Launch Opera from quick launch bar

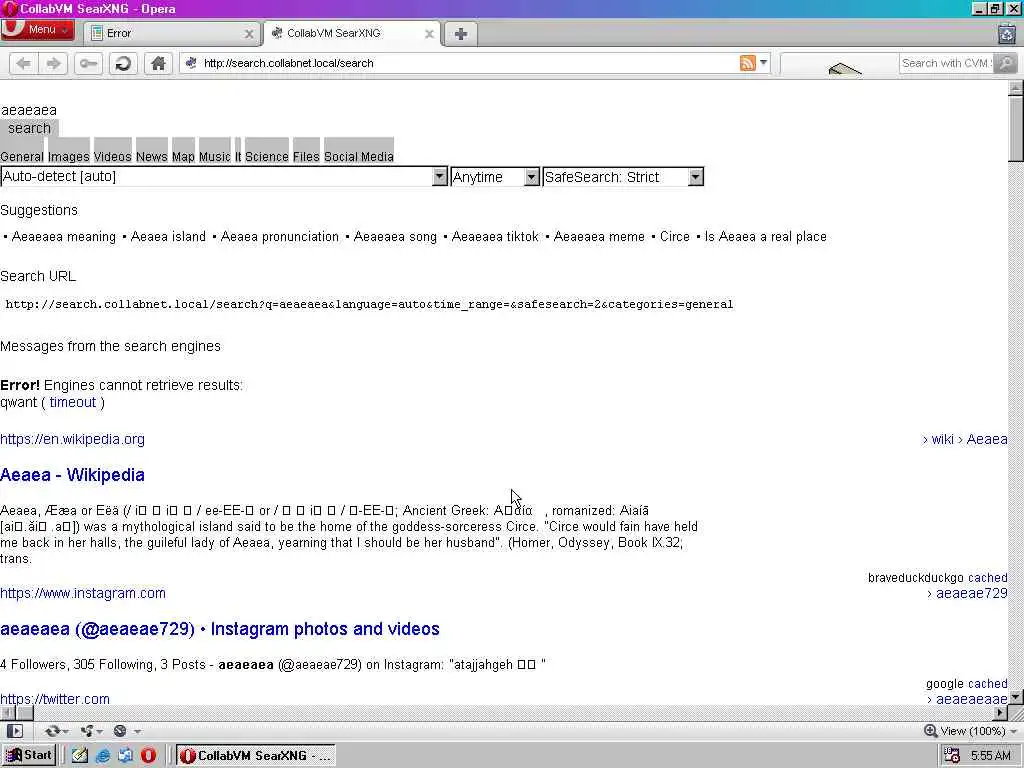coord(148,756)
